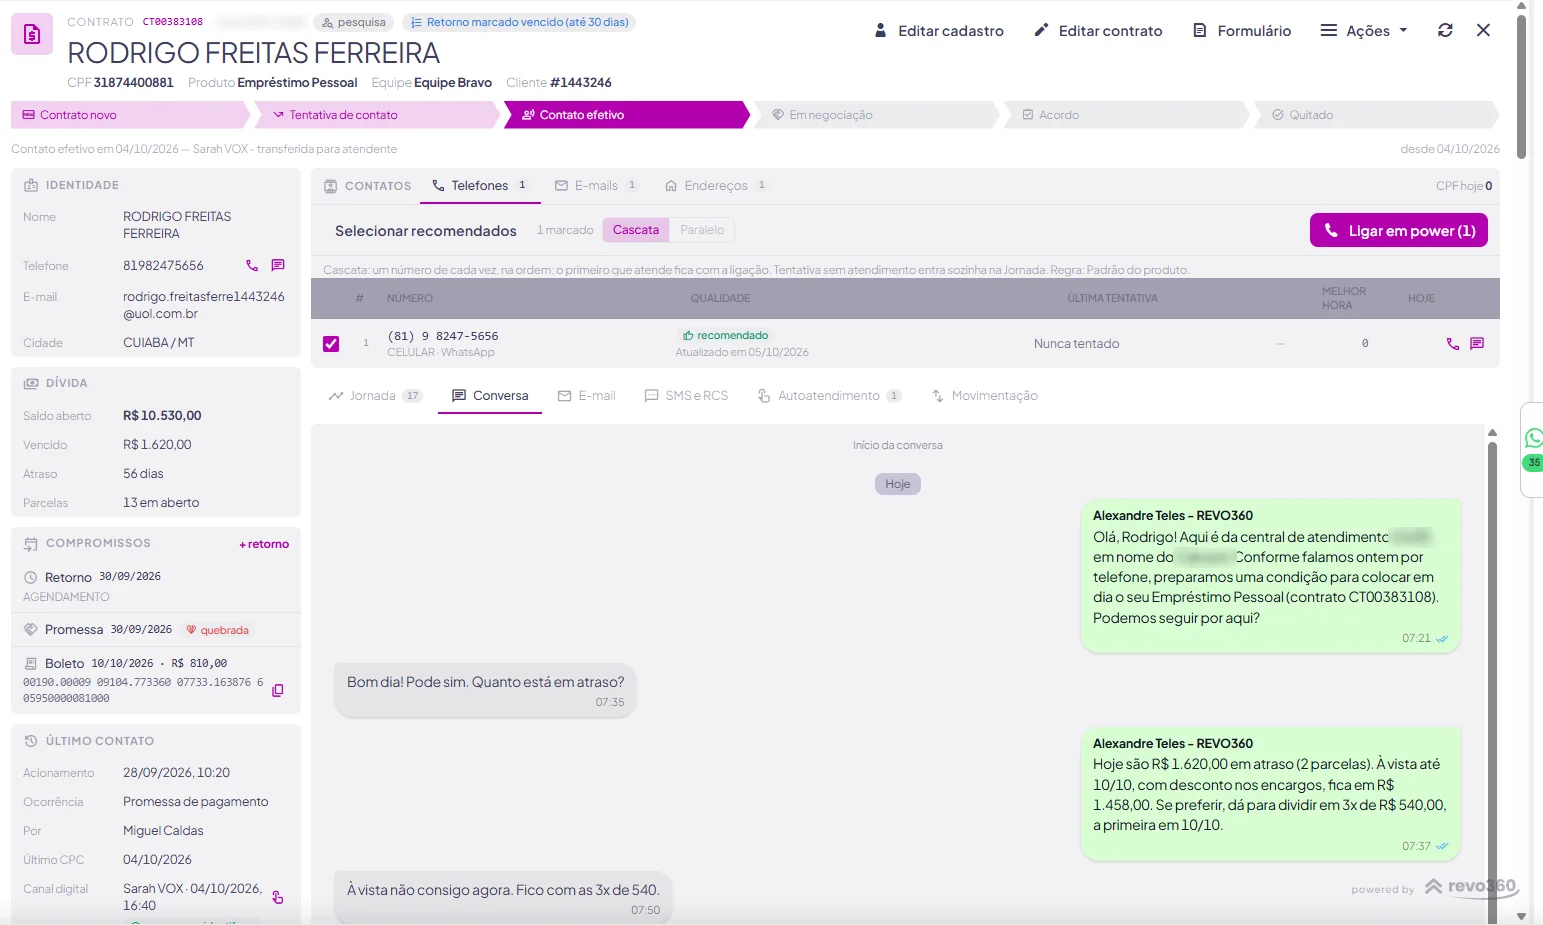Add a commitment with +retorno link

click(264, 544)
